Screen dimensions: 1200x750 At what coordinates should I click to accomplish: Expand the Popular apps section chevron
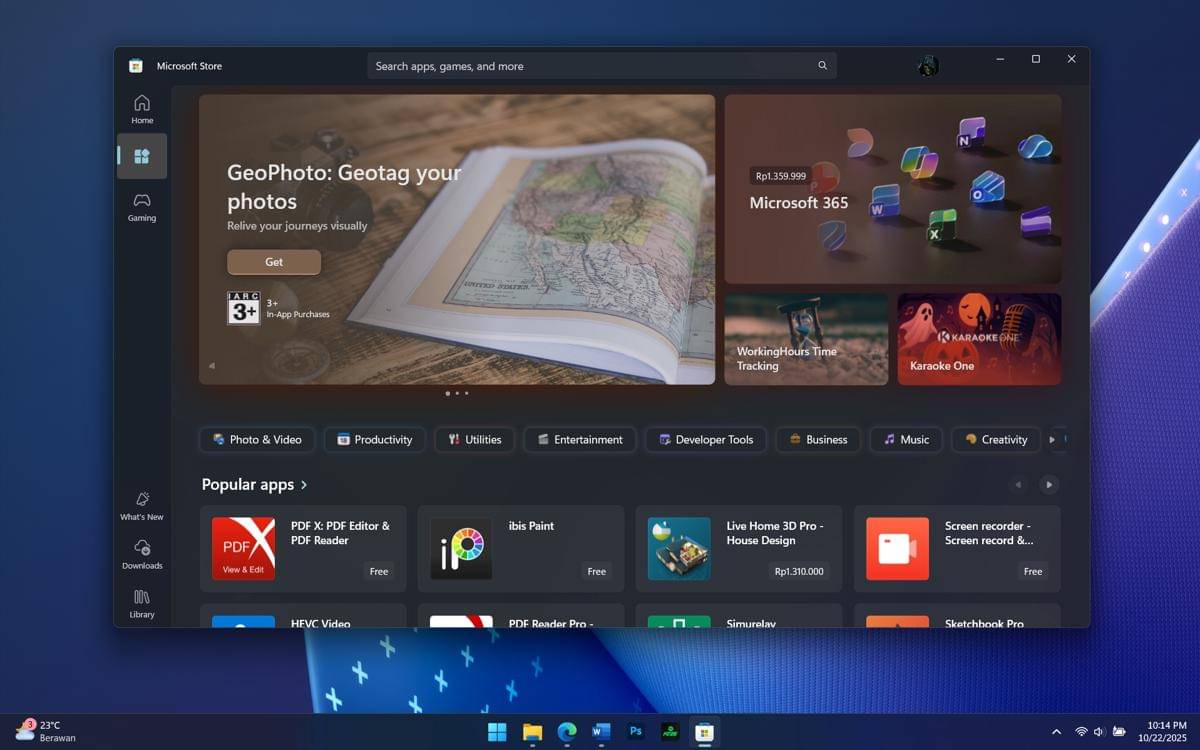[304, 485]
